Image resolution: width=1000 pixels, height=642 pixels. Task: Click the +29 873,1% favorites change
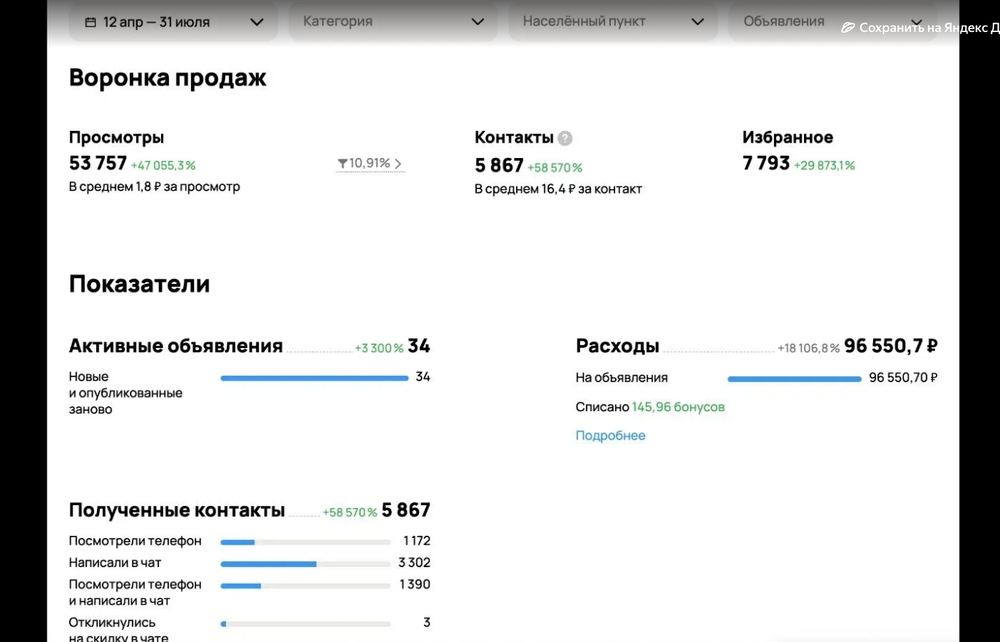coord(824,166)
